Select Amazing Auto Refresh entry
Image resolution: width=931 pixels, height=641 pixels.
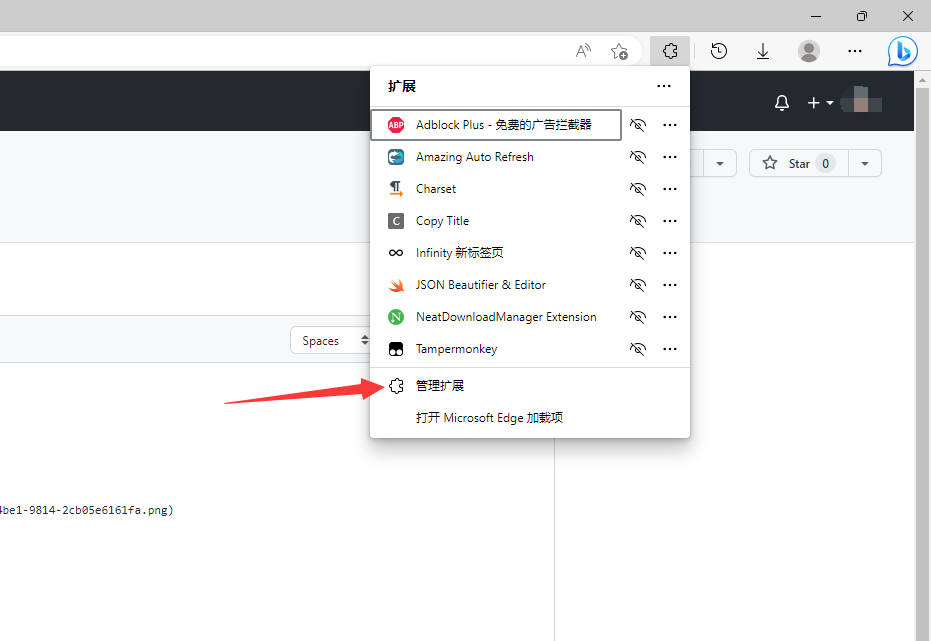point(496,157)
